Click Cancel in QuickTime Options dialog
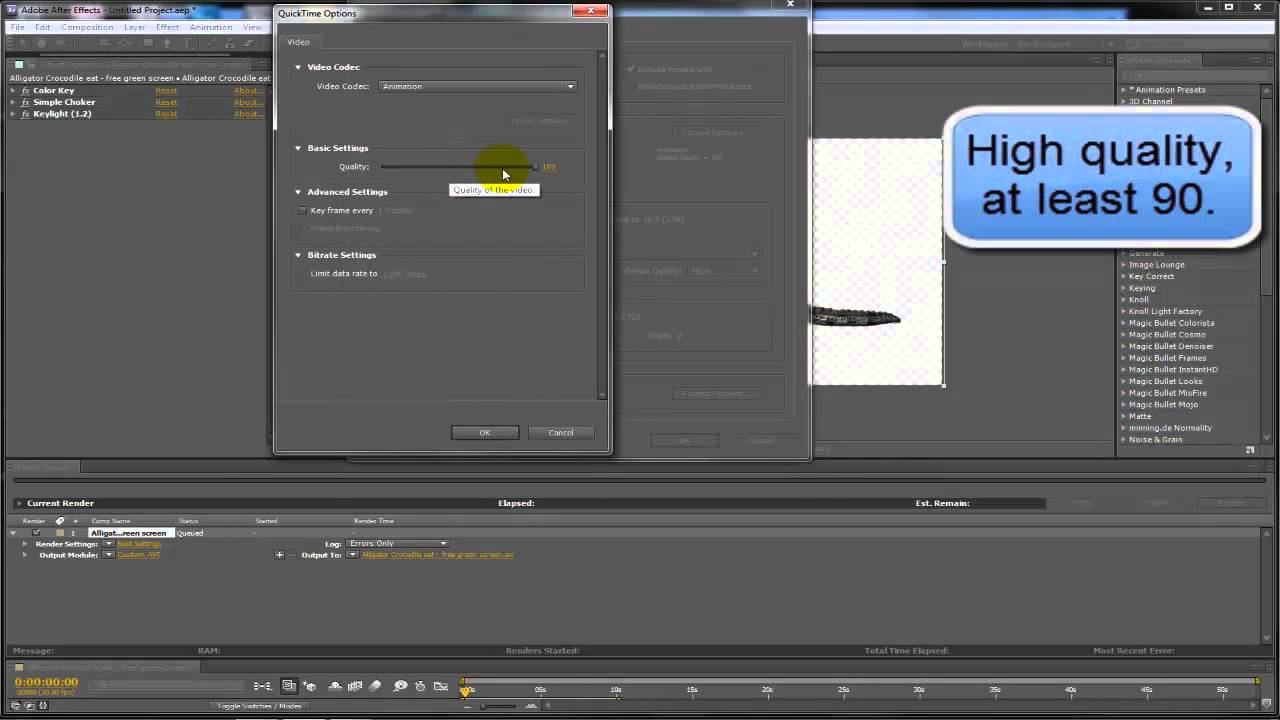The image size is (1280, 720). (561, 433)
